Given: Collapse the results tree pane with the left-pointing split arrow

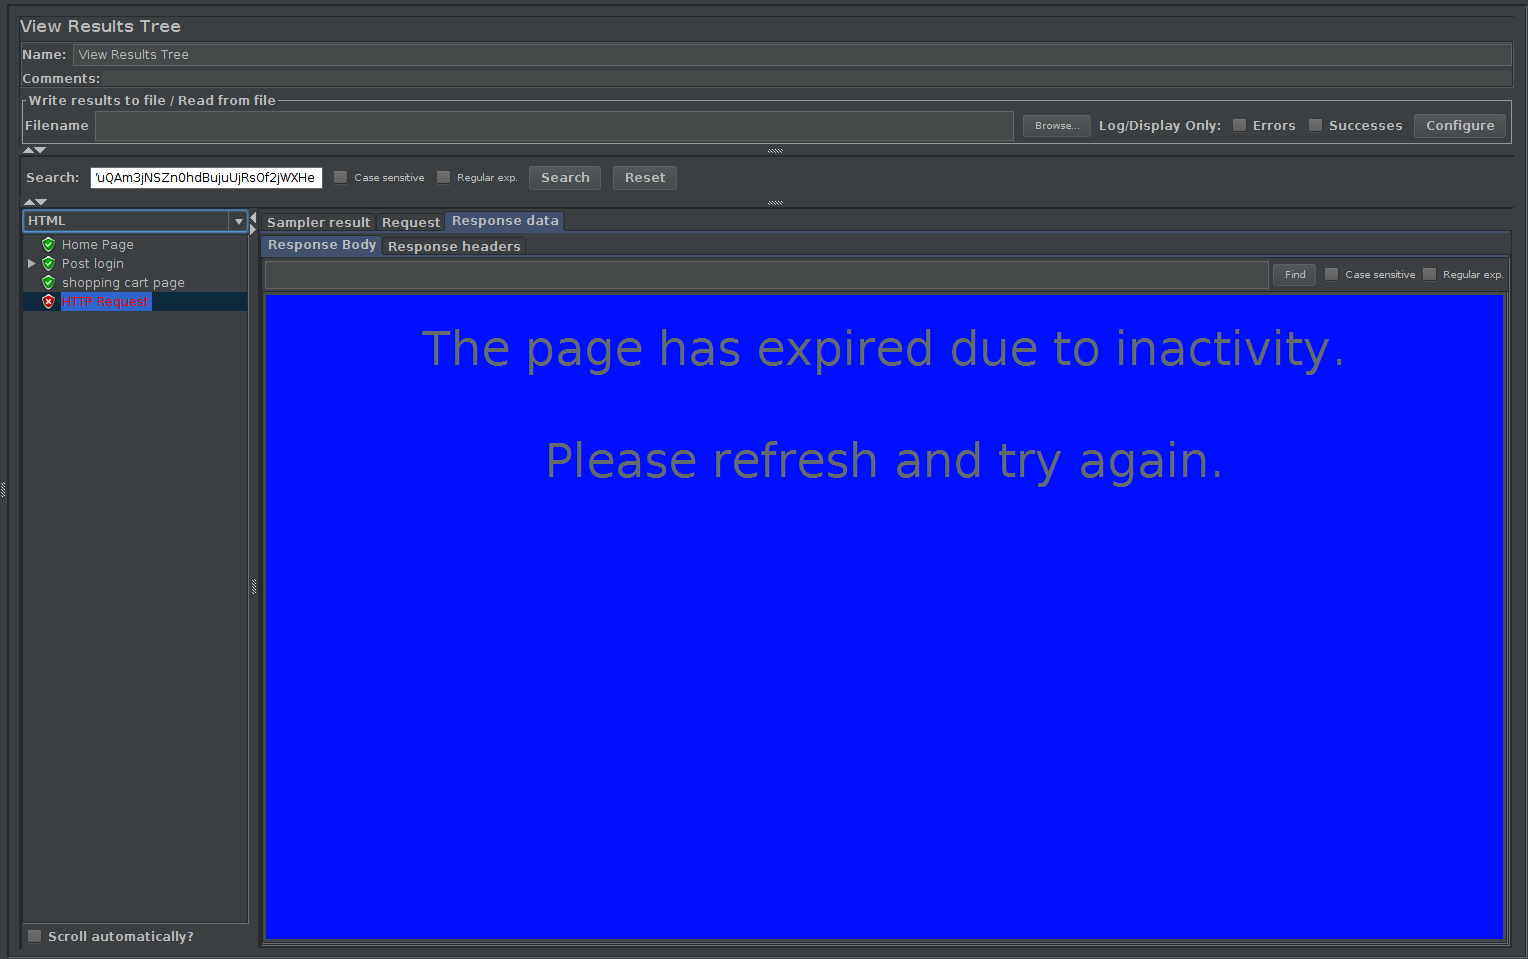Looking at the screenshot, I should (253, 217).
